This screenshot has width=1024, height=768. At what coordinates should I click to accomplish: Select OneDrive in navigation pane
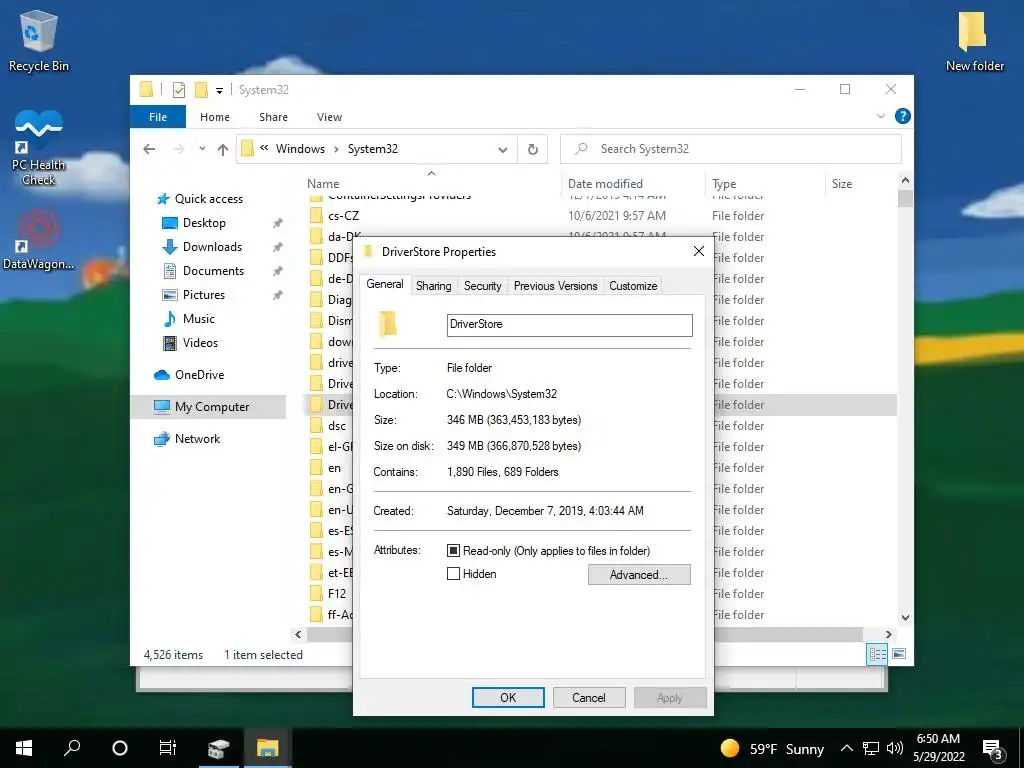[199, 375]
